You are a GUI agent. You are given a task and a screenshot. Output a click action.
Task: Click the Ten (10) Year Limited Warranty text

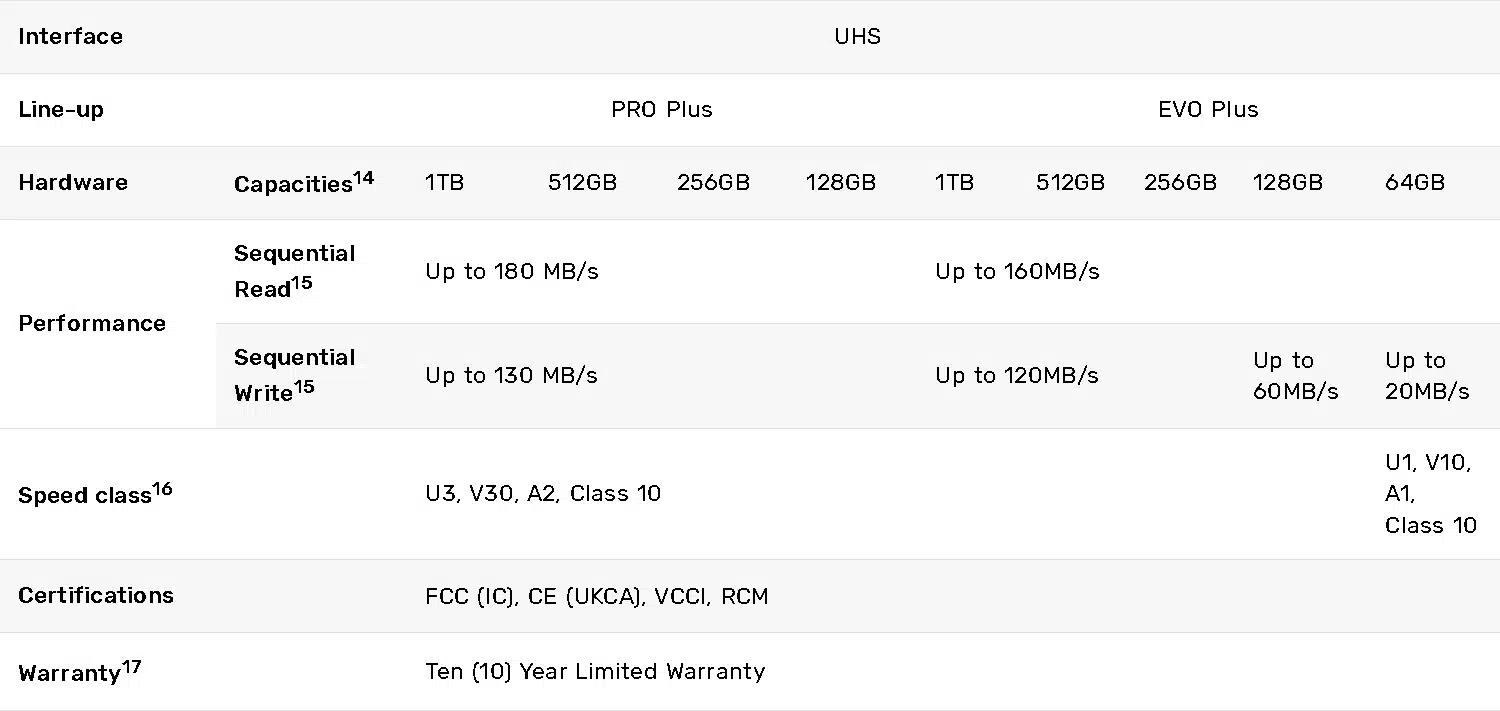(x=595, y=671)
